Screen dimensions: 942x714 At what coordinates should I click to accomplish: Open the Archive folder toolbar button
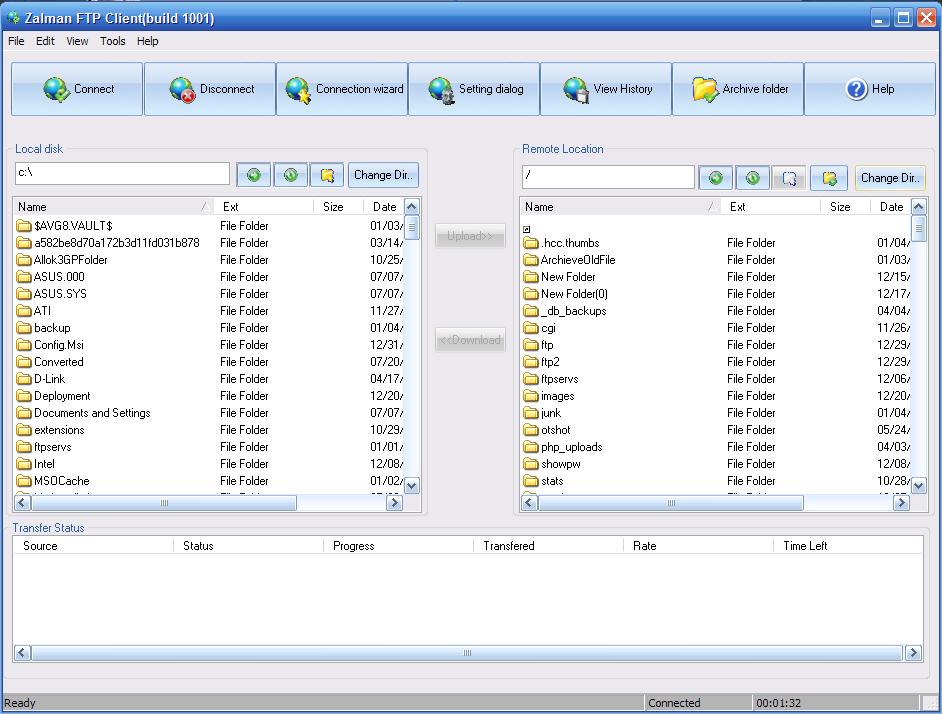tap(738, 89)
